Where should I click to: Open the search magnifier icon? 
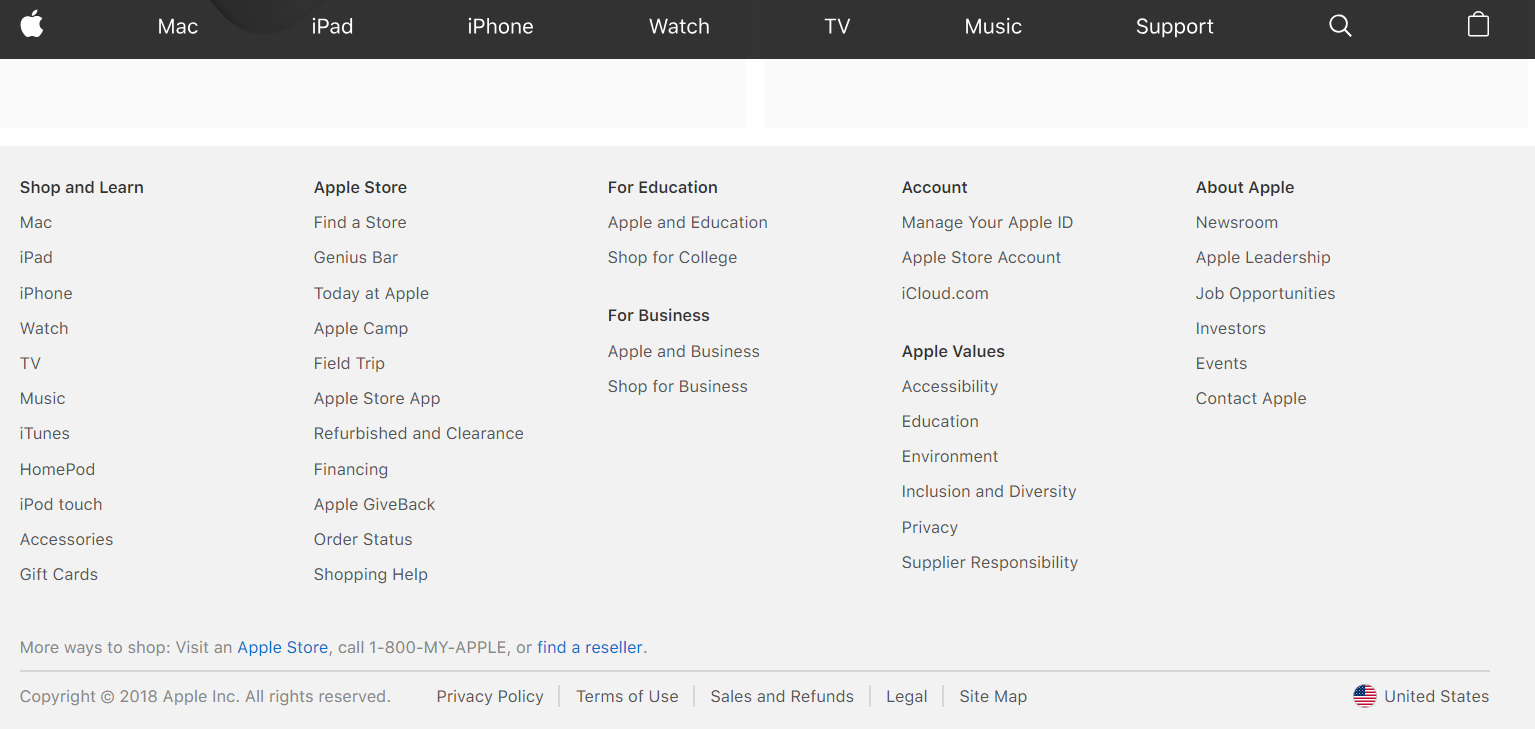(x=1340, y=26)
